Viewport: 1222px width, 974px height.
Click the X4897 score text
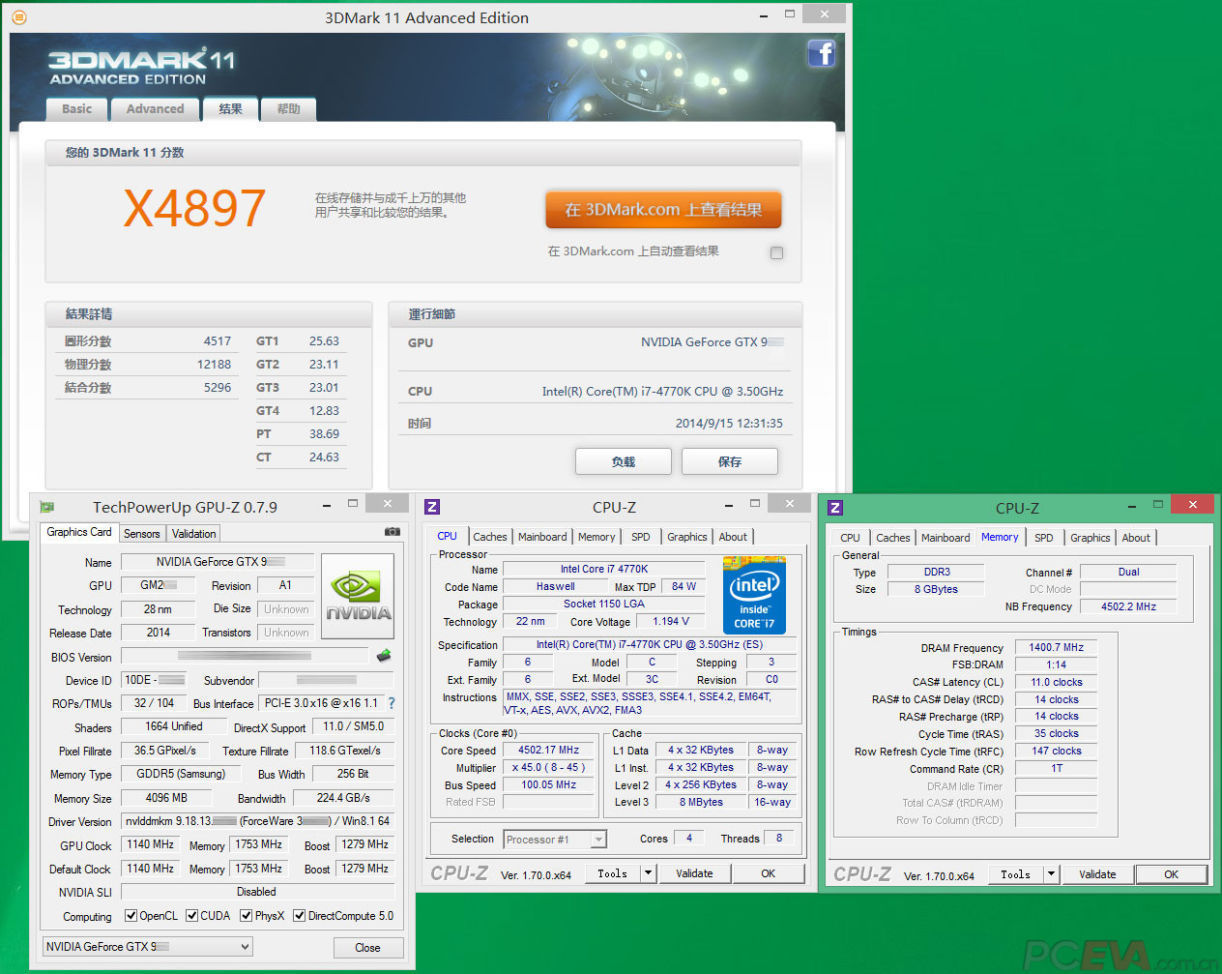(195, 208)
